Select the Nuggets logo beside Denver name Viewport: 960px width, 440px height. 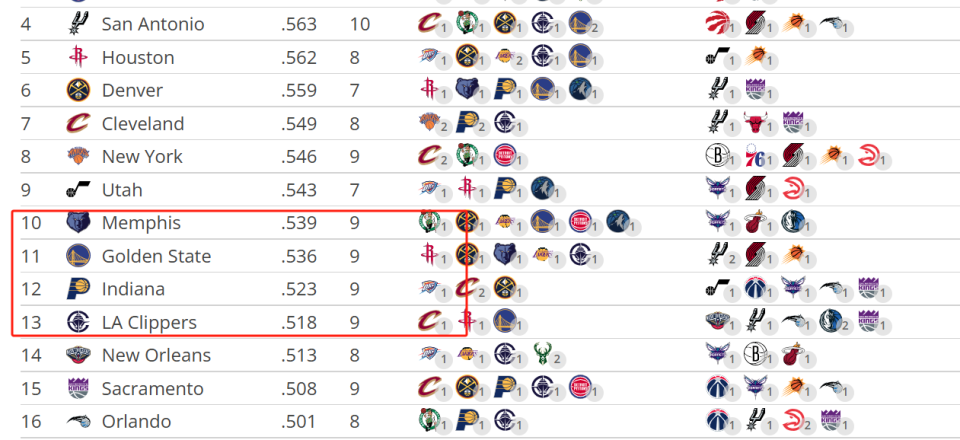[x=78, y=91]
